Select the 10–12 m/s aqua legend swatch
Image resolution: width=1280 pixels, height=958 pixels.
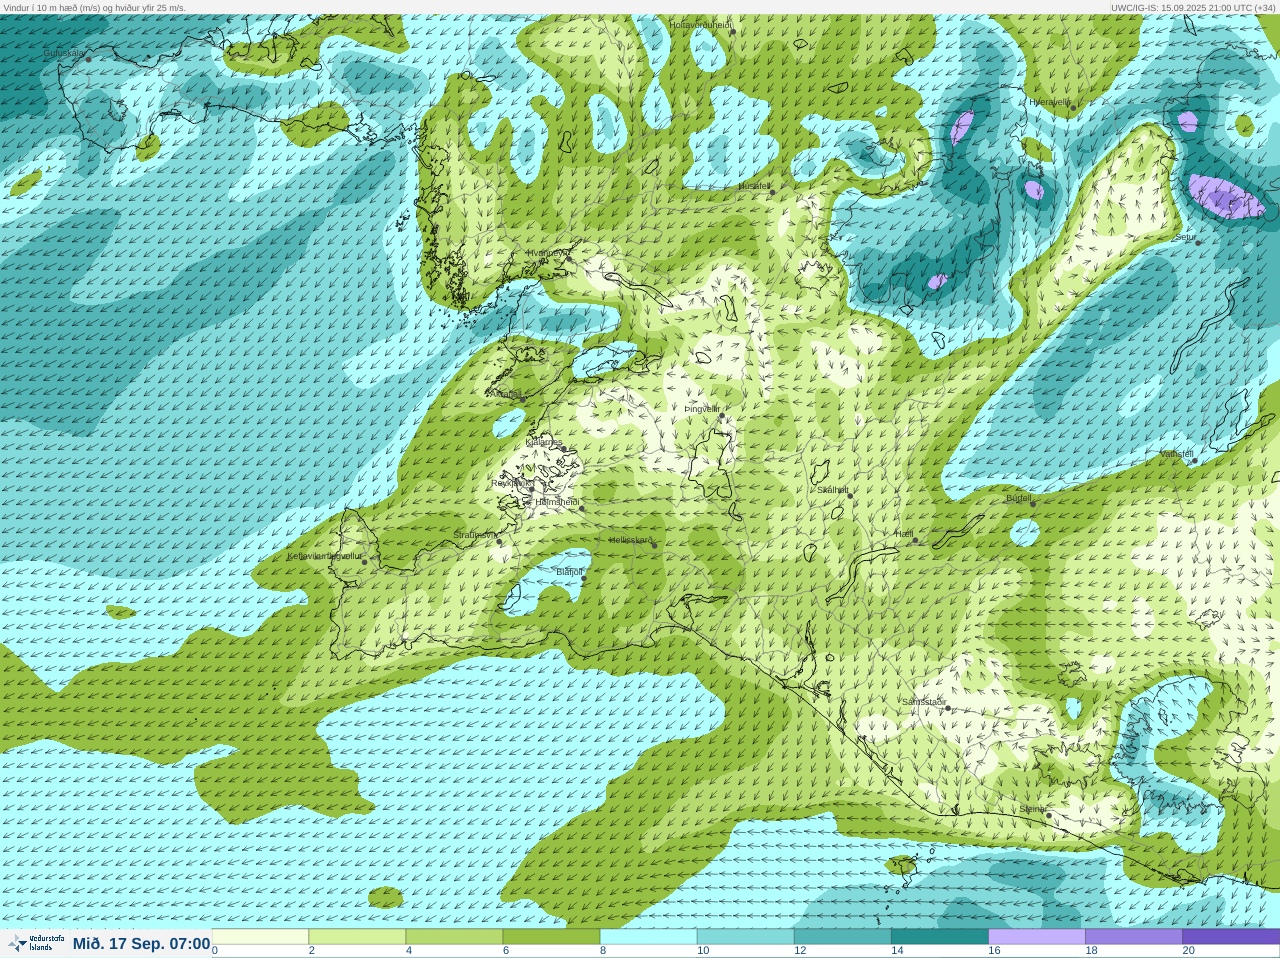(745, 937)
